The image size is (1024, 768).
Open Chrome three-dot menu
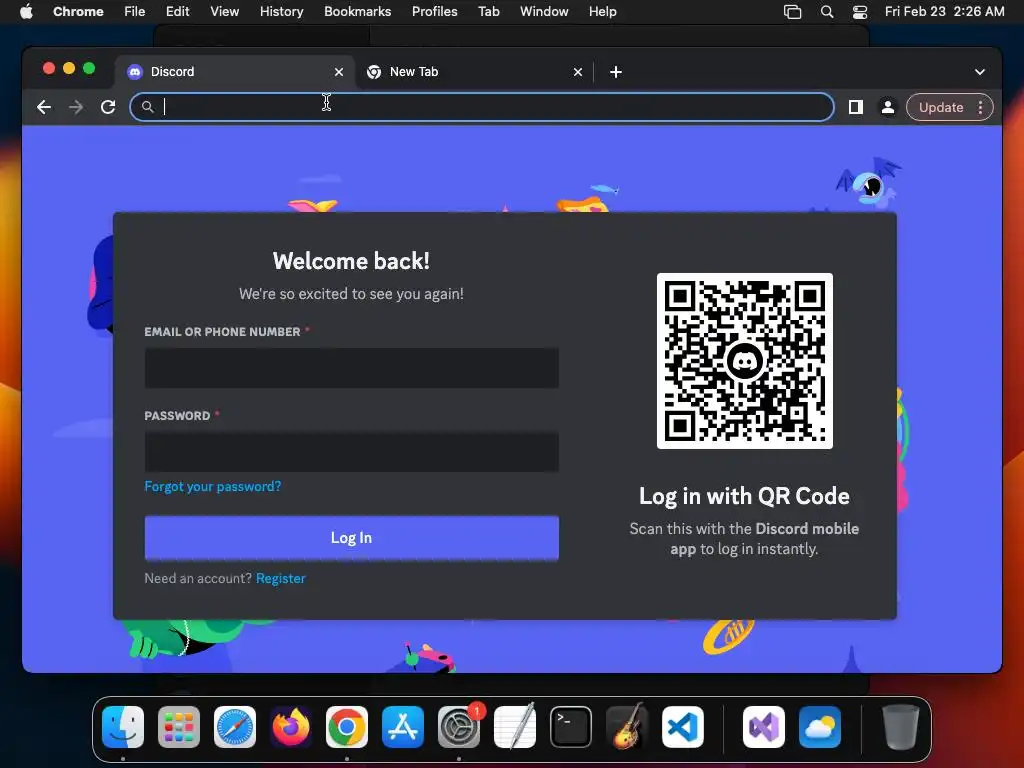point(980,107)
